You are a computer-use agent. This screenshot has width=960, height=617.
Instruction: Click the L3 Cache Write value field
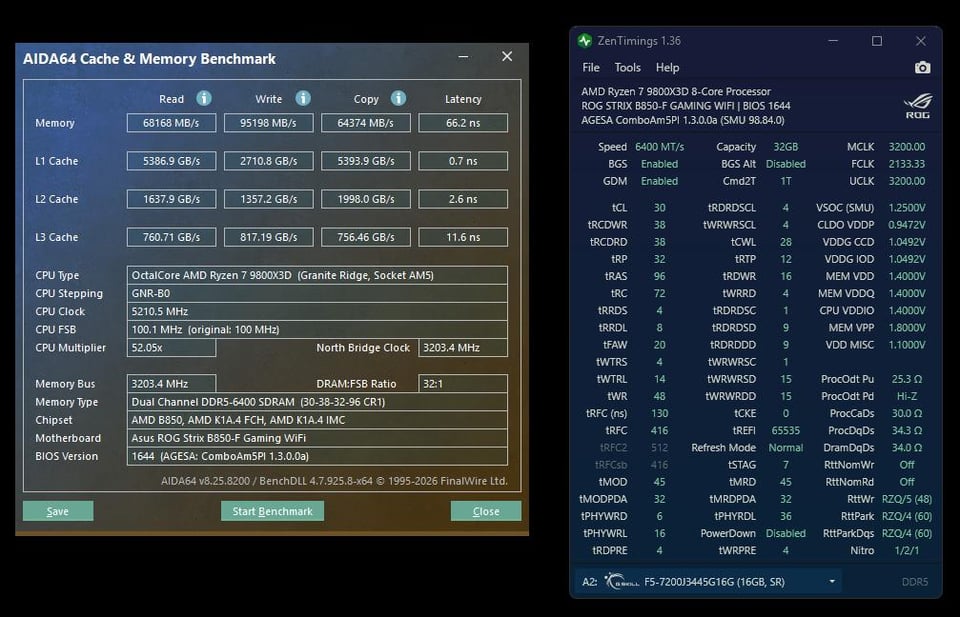pyautogui.click(x=268, y=237)
